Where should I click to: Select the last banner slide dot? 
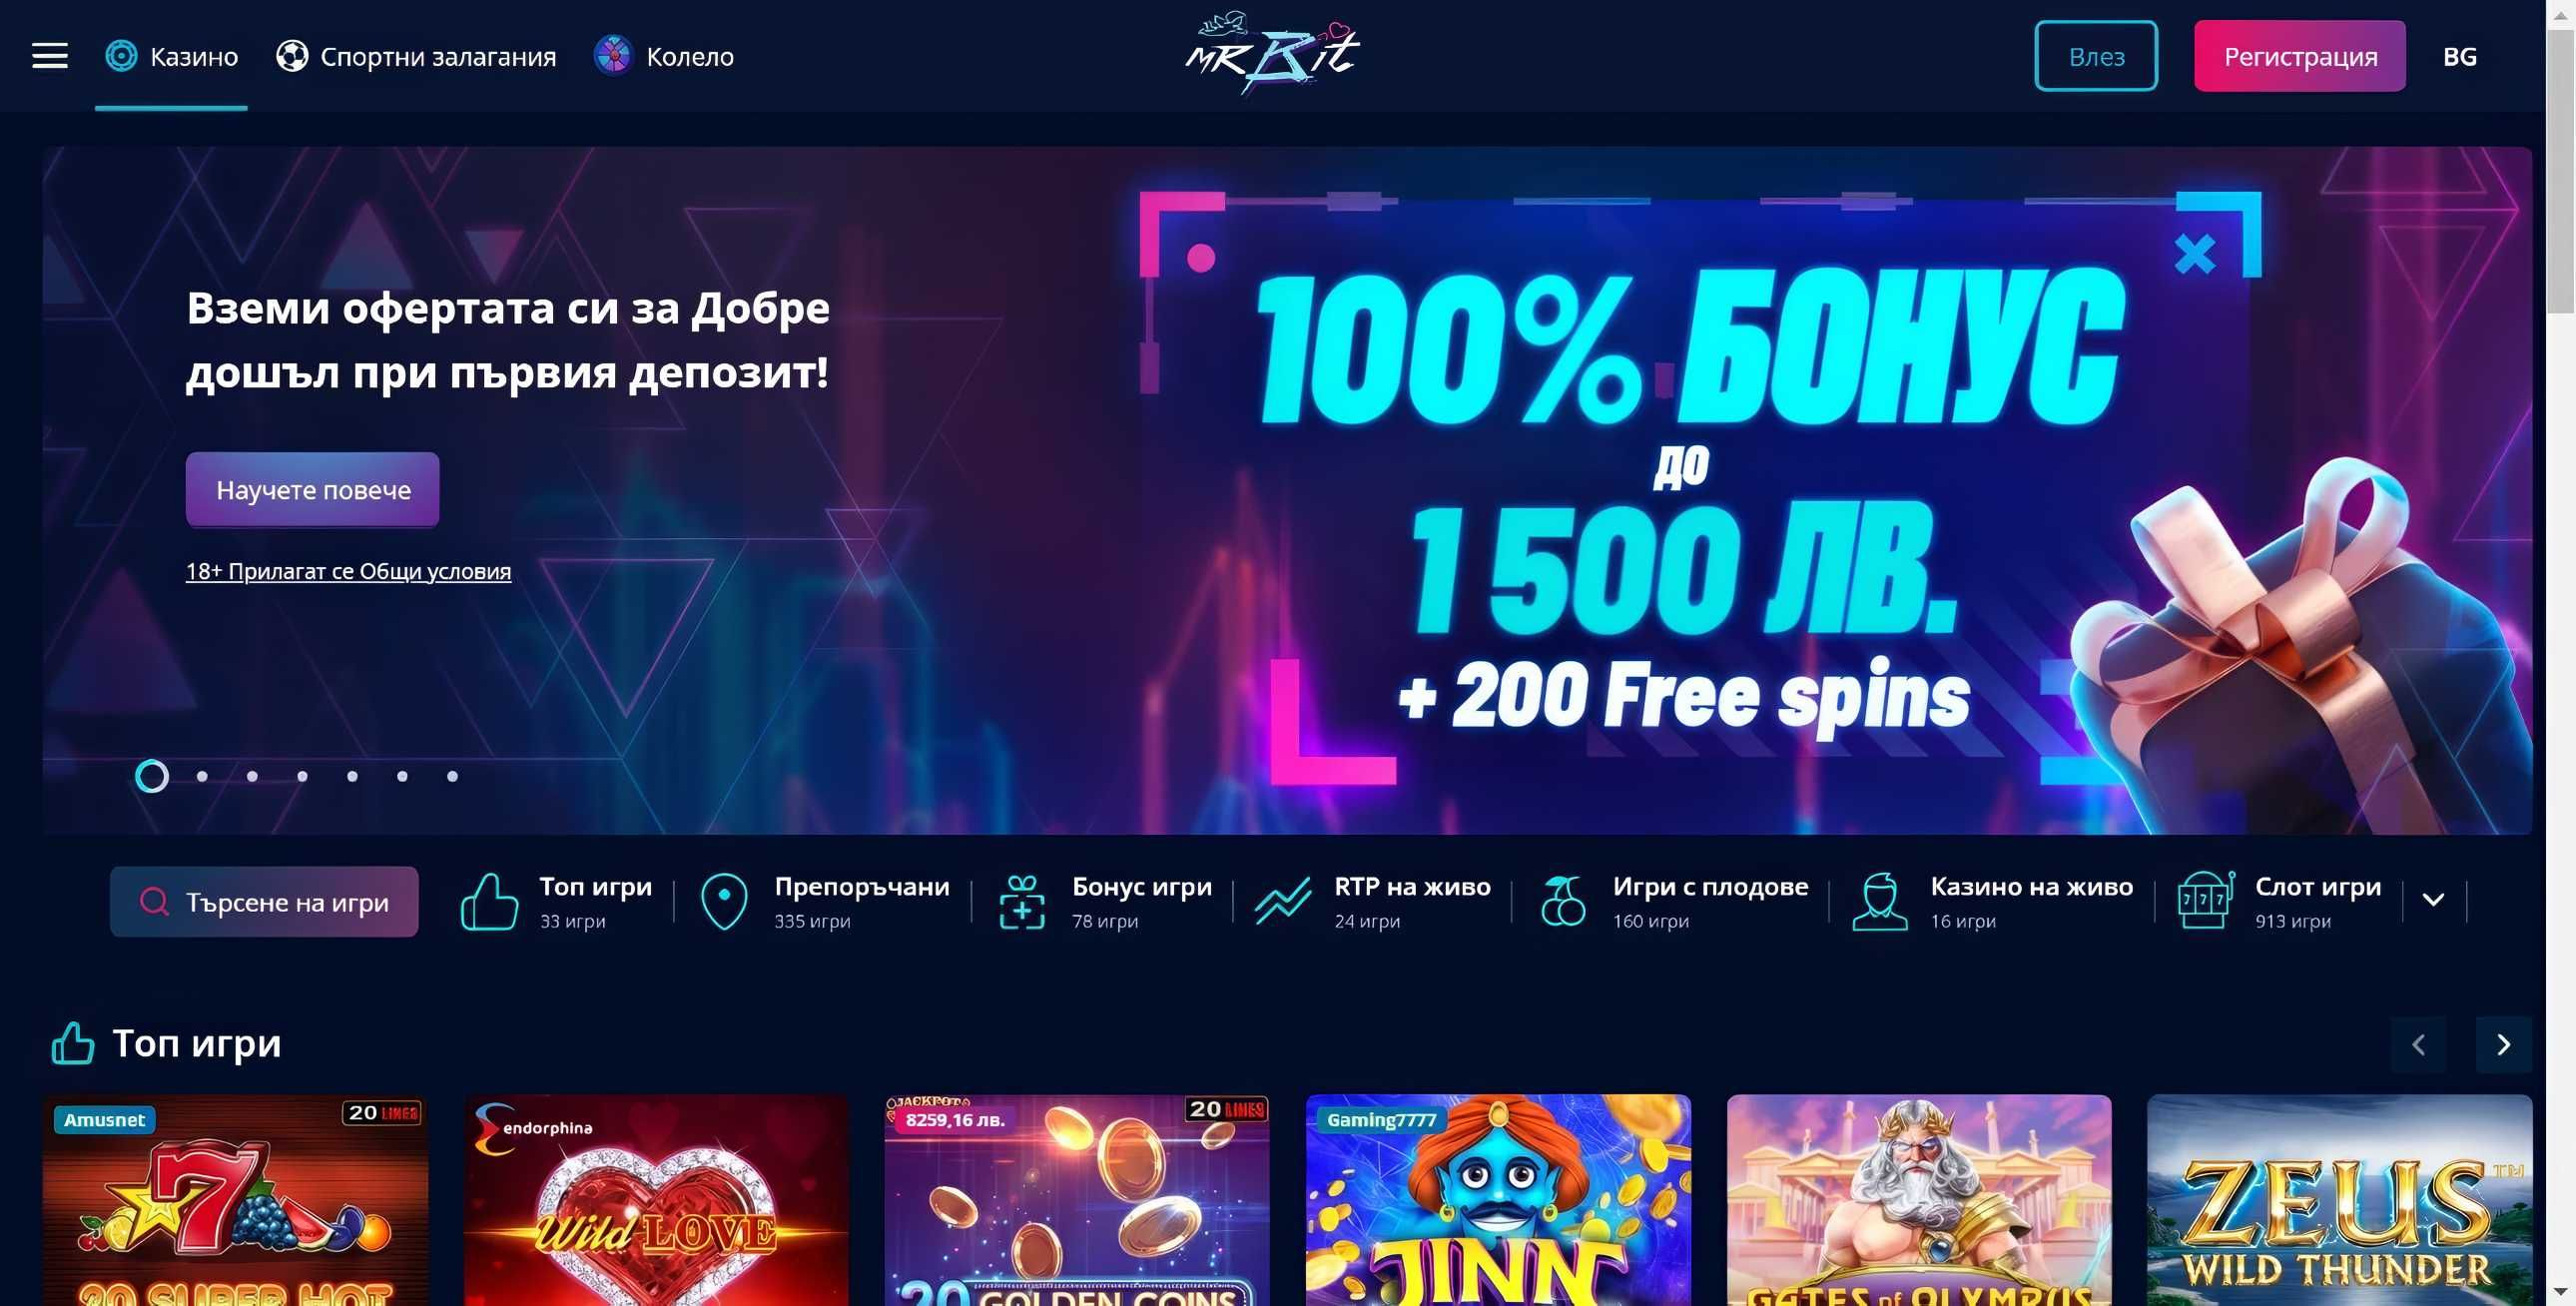click(452, 776)
